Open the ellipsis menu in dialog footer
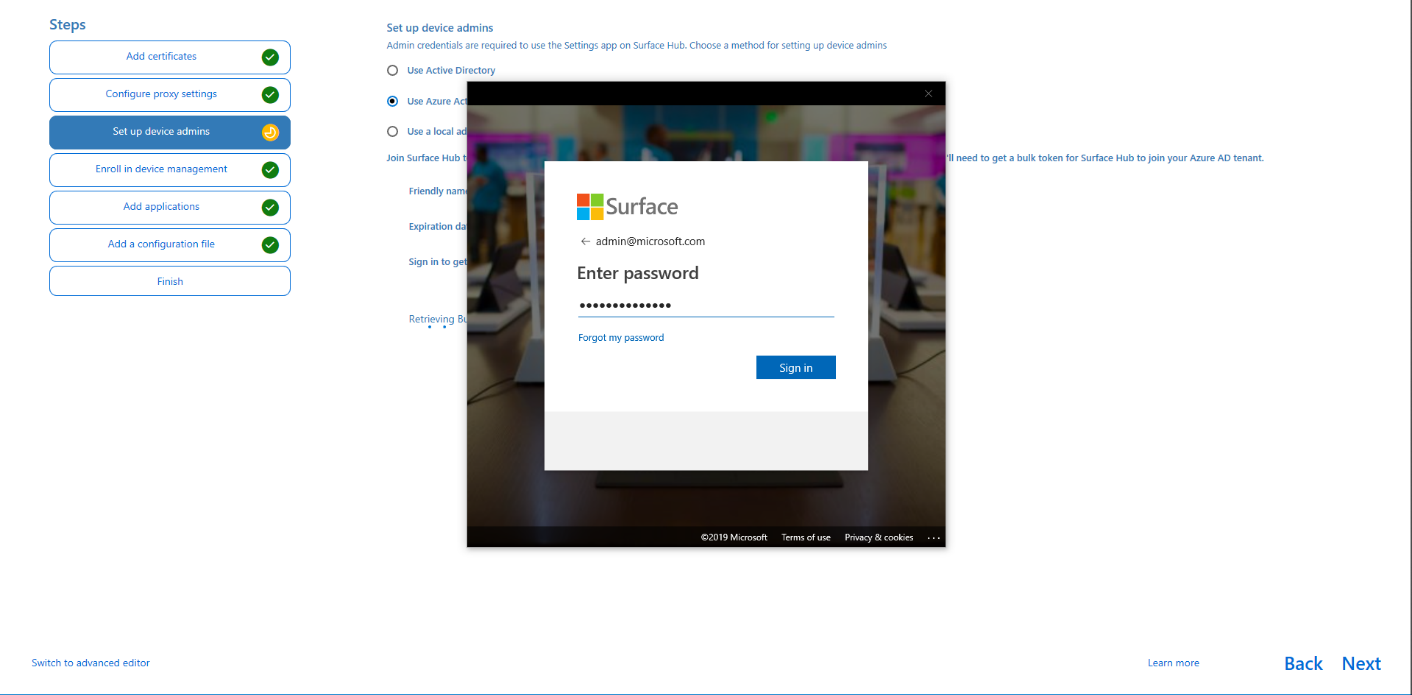The width and height of the screenshot is (1412, 695). tap(933, 538)
